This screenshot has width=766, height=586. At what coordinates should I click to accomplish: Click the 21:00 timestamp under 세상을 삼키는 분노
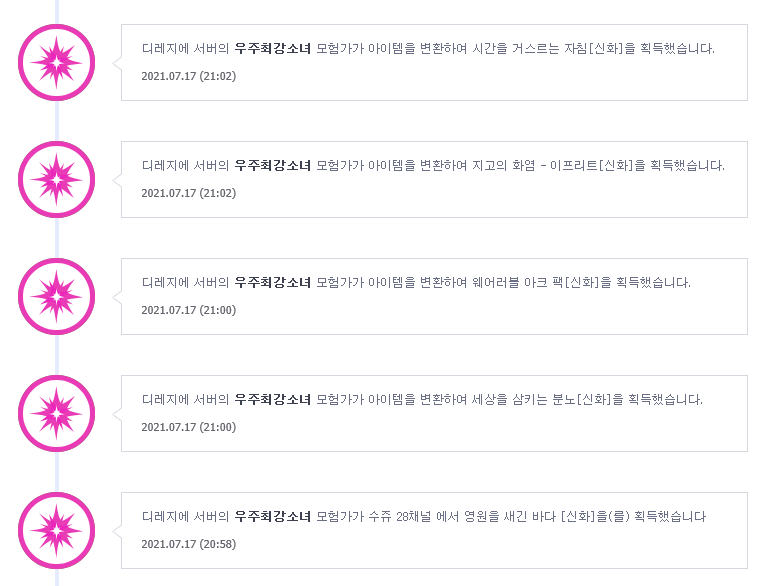(x=189, y=427)
